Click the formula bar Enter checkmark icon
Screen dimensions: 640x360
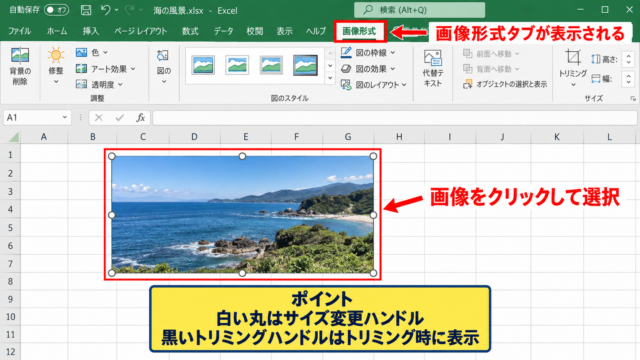(120, 118)
